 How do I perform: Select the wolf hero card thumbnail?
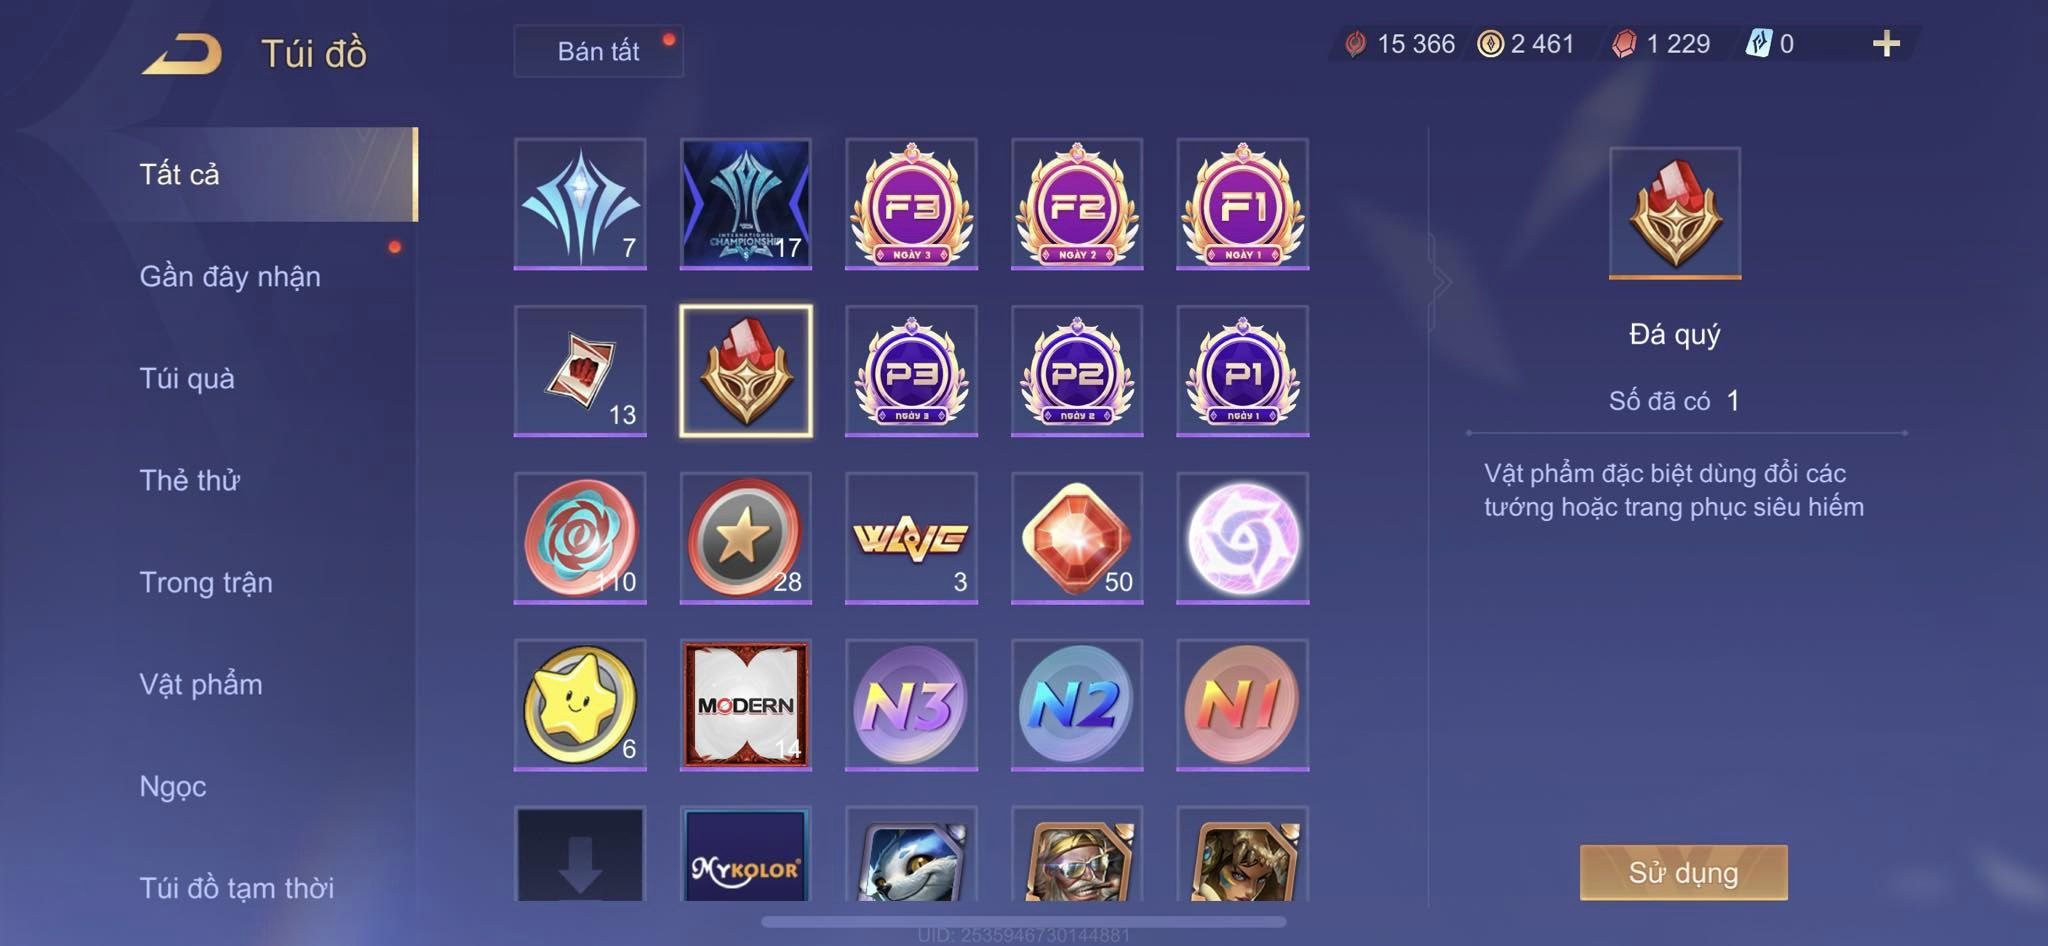pos(911,856)
